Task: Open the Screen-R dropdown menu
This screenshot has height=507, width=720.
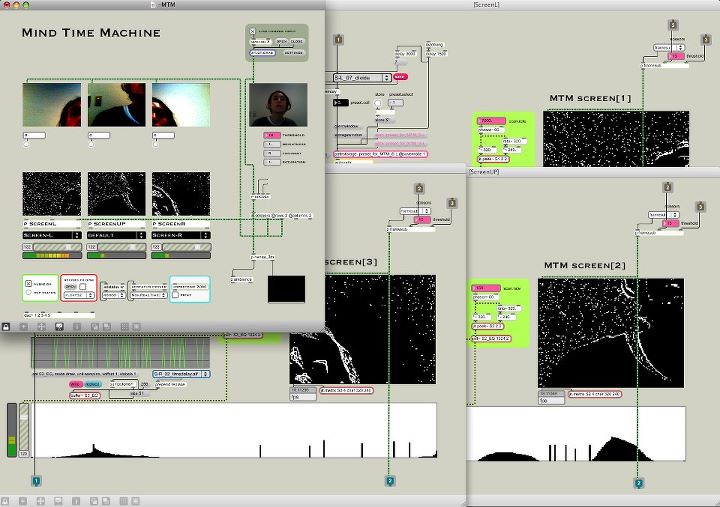Action: click(180, 234)
